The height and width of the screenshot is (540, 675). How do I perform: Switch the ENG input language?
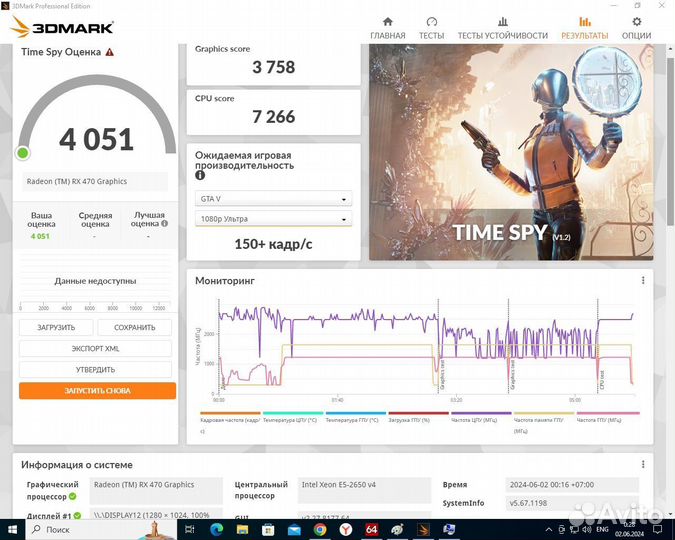point(602,529)
